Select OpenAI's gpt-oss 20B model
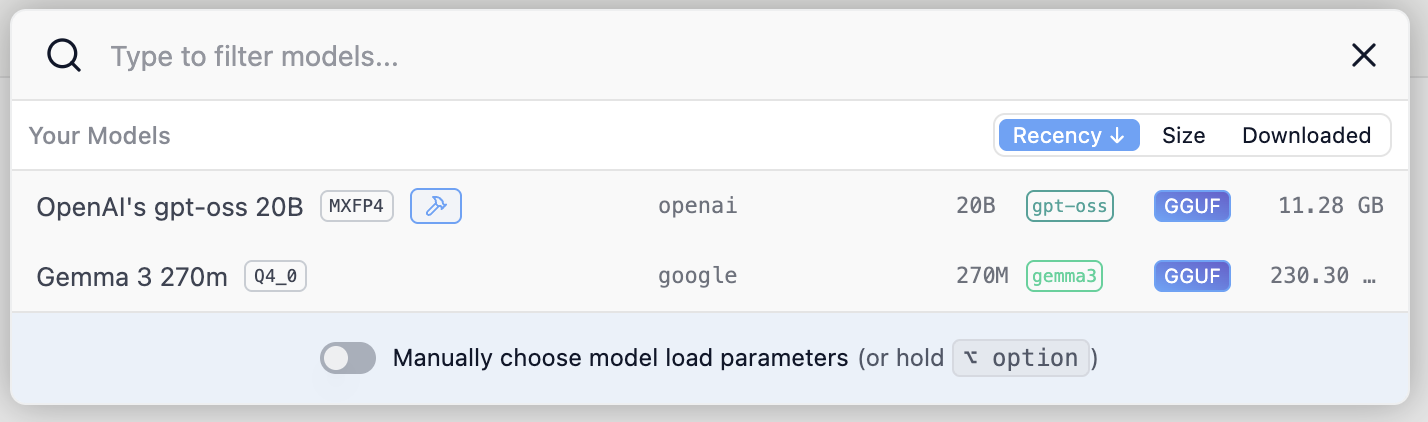The image size is (1428, 422). [169, 207]
